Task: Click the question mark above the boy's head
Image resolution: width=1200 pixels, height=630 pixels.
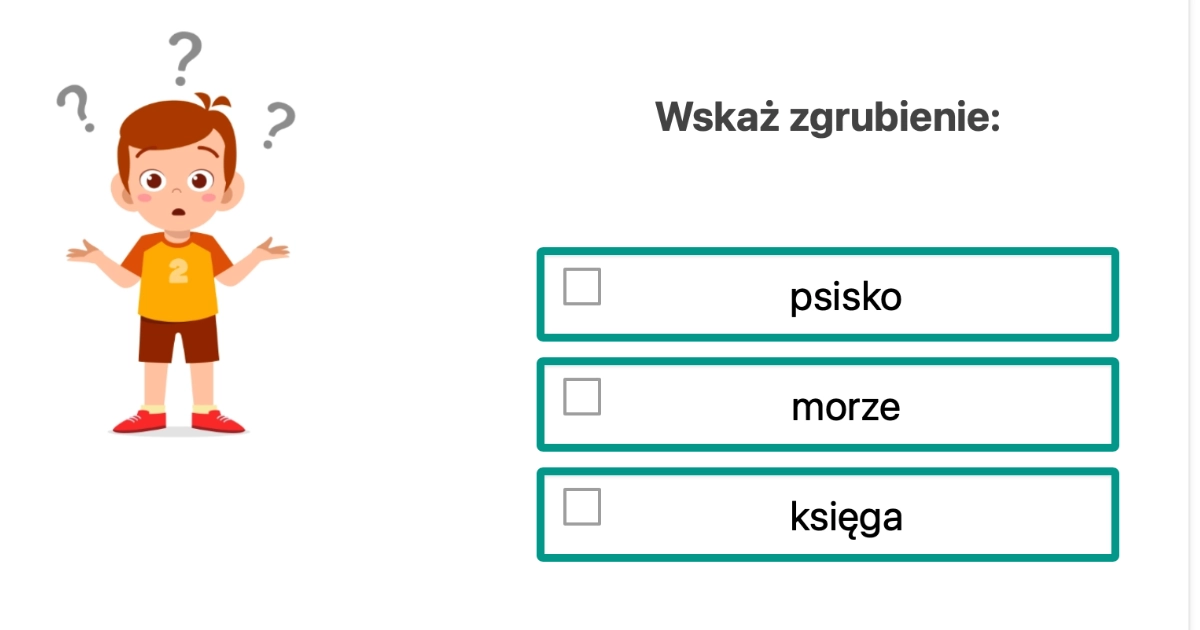Action: pos(184,58)
